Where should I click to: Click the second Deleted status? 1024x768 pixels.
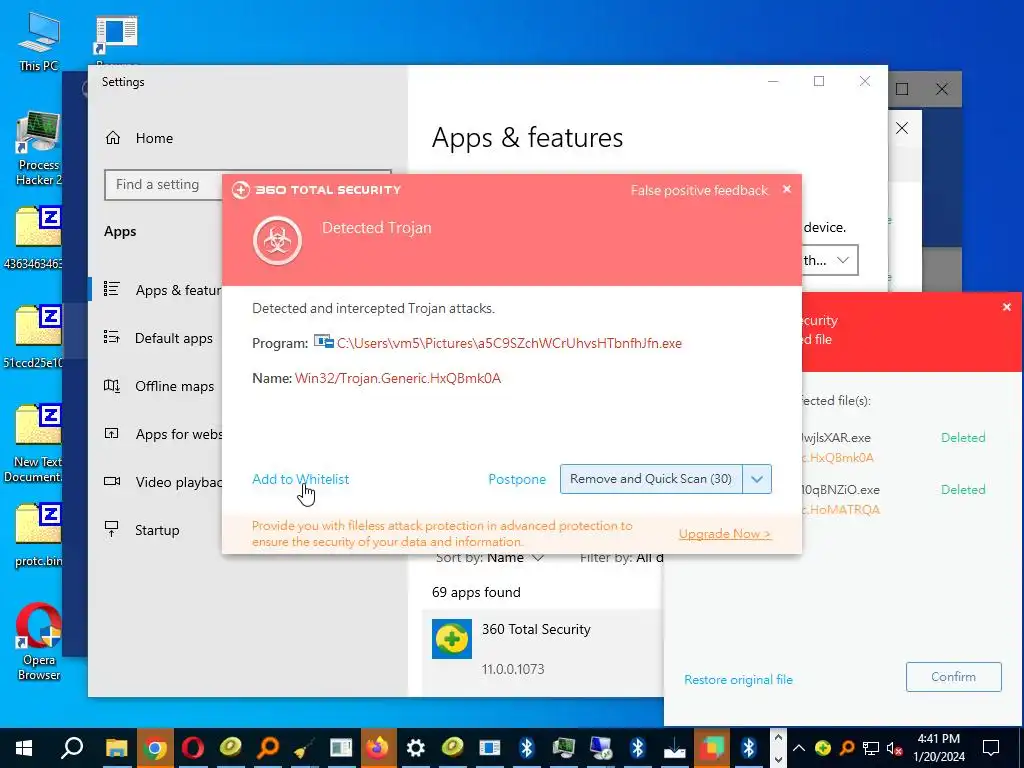[963, 489]
